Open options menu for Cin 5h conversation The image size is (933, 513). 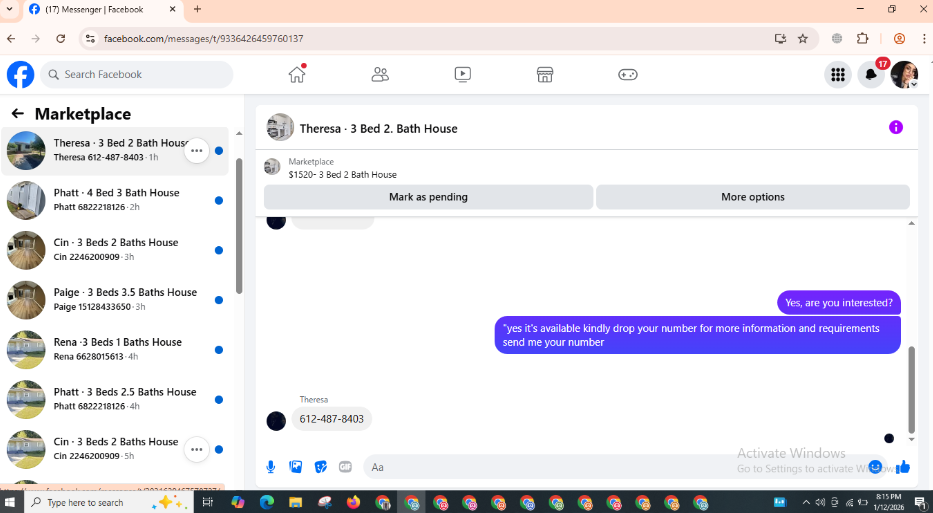196,449
